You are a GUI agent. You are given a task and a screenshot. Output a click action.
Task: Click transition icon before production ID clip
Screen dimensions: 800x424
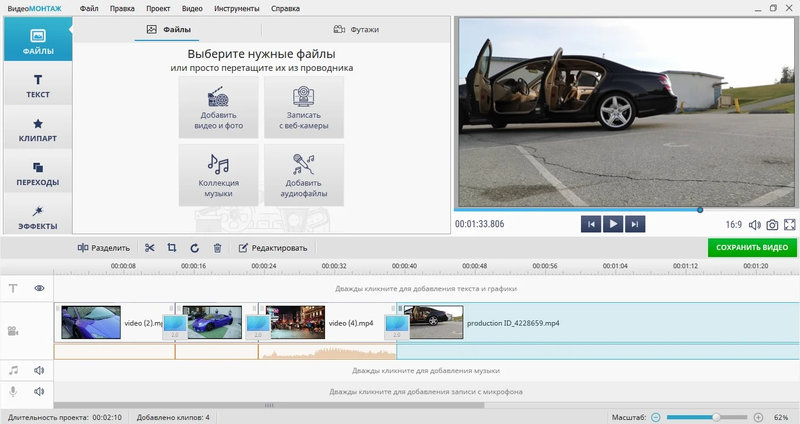coord(396,327)
